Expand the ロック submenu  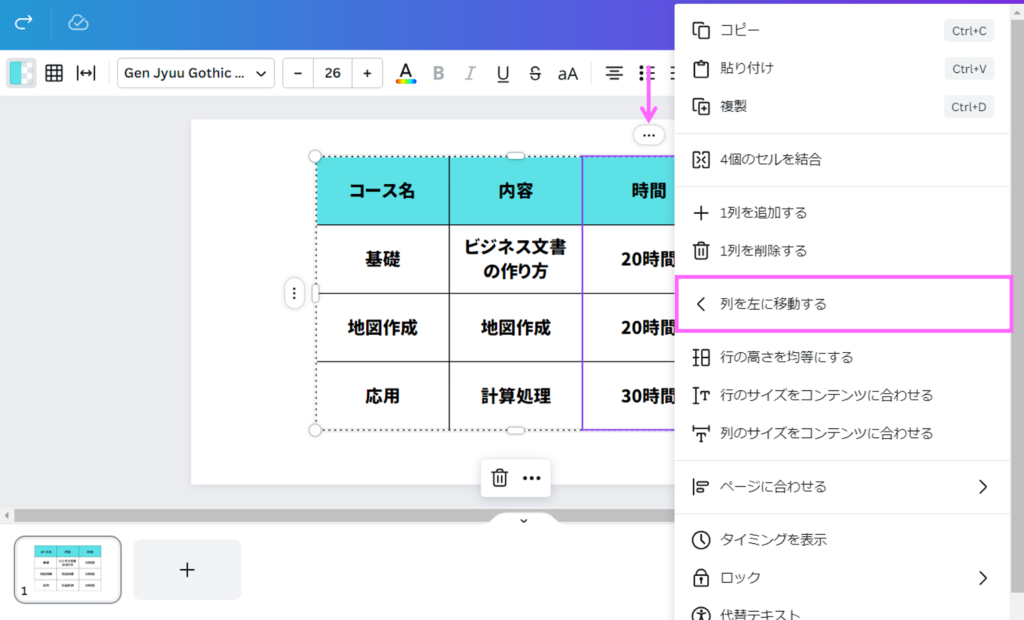coord(982,578)
